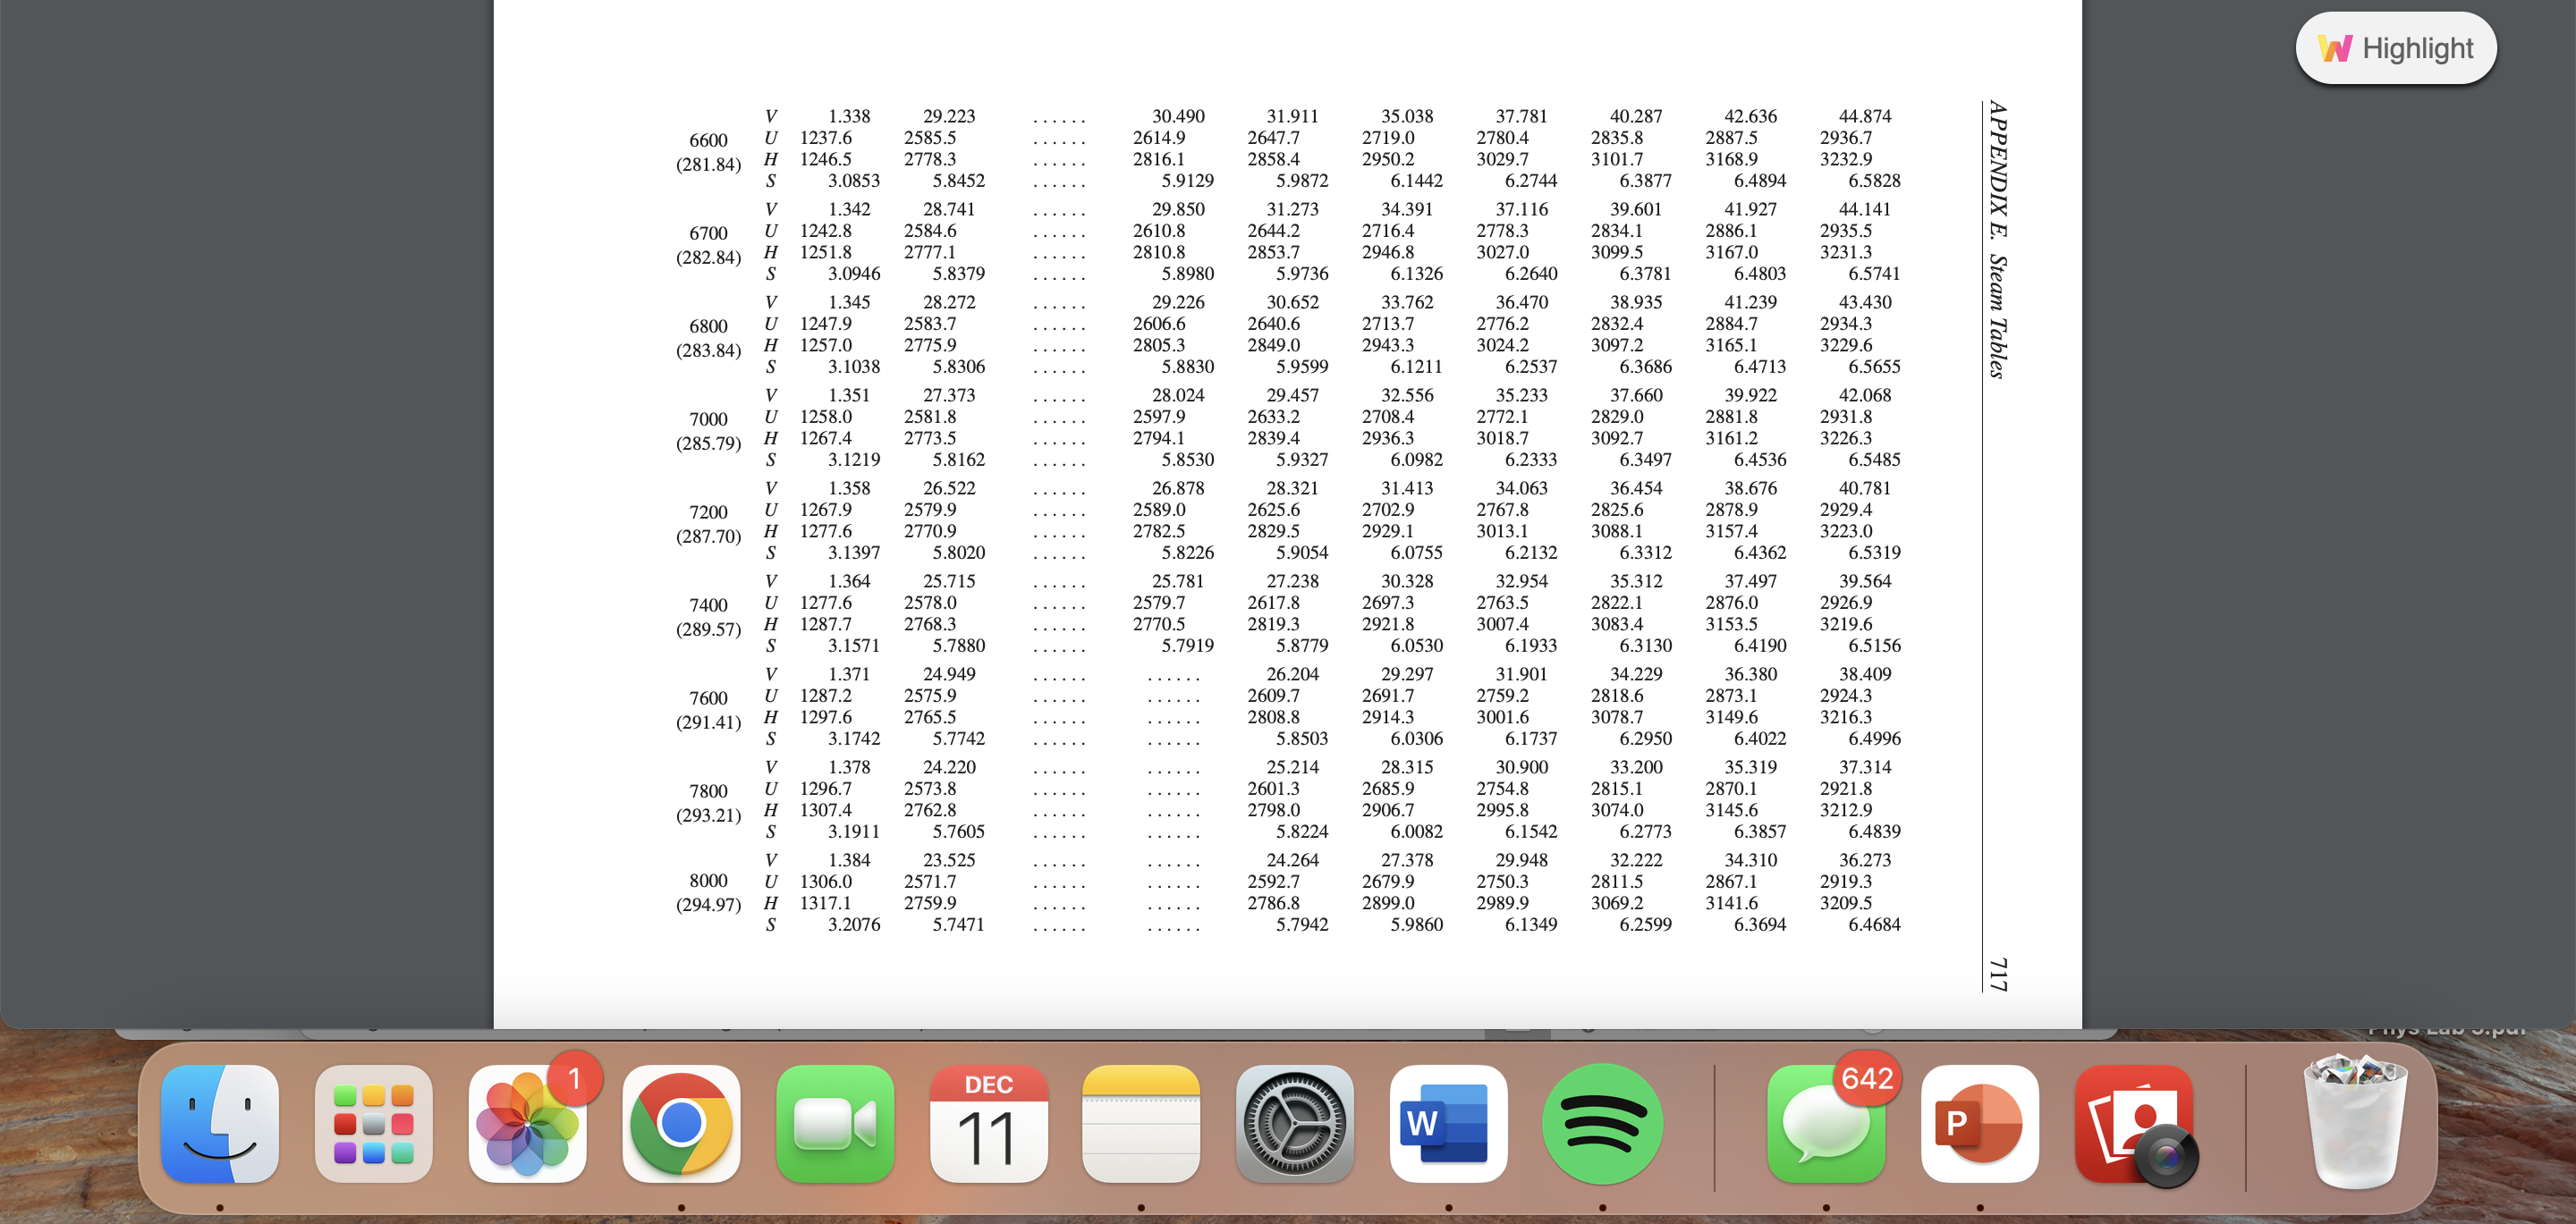
Task: Click the page number 717
Action: coord(1997,974)
